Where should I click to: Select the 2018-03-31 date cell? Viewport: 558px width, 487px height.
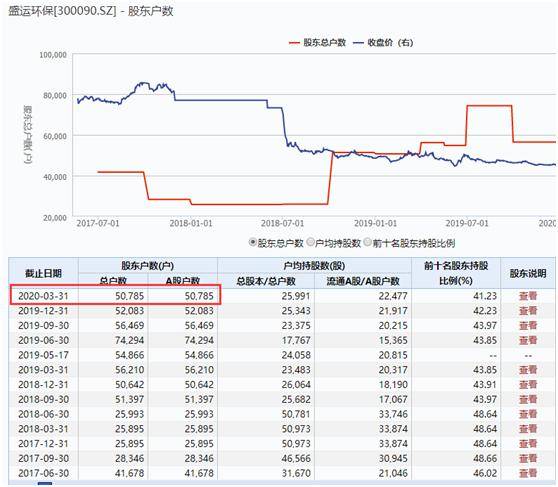[x=43, y=429]
